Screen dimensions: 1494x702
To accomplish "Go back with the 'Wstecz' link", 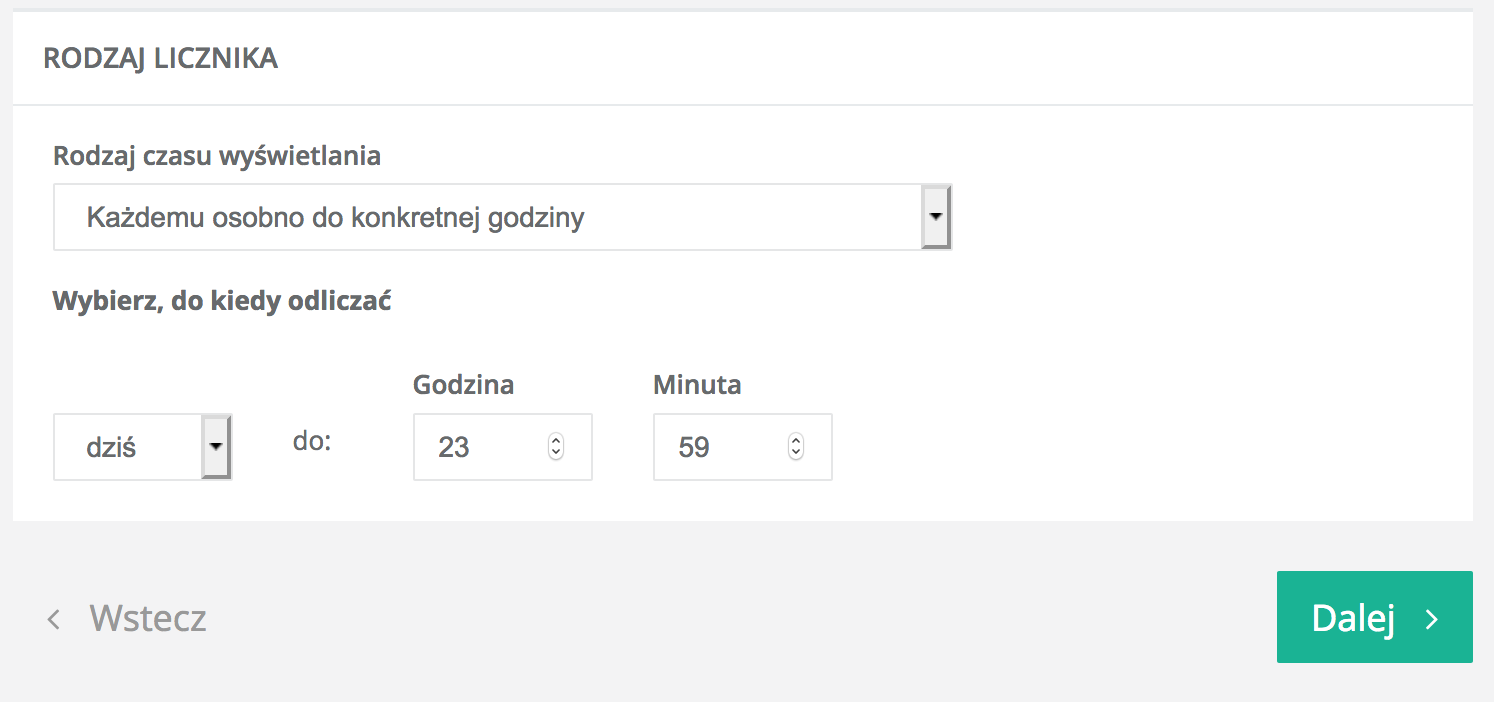I will [148, 618].
